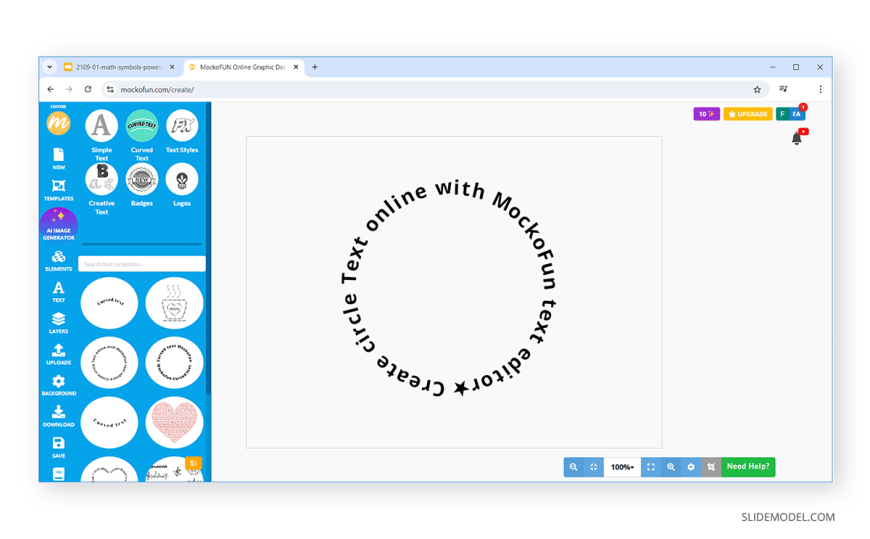Open the Chrome three-dot menu
Image resolution: width=870 pixels, height=539 pixels.
[820, 89]
